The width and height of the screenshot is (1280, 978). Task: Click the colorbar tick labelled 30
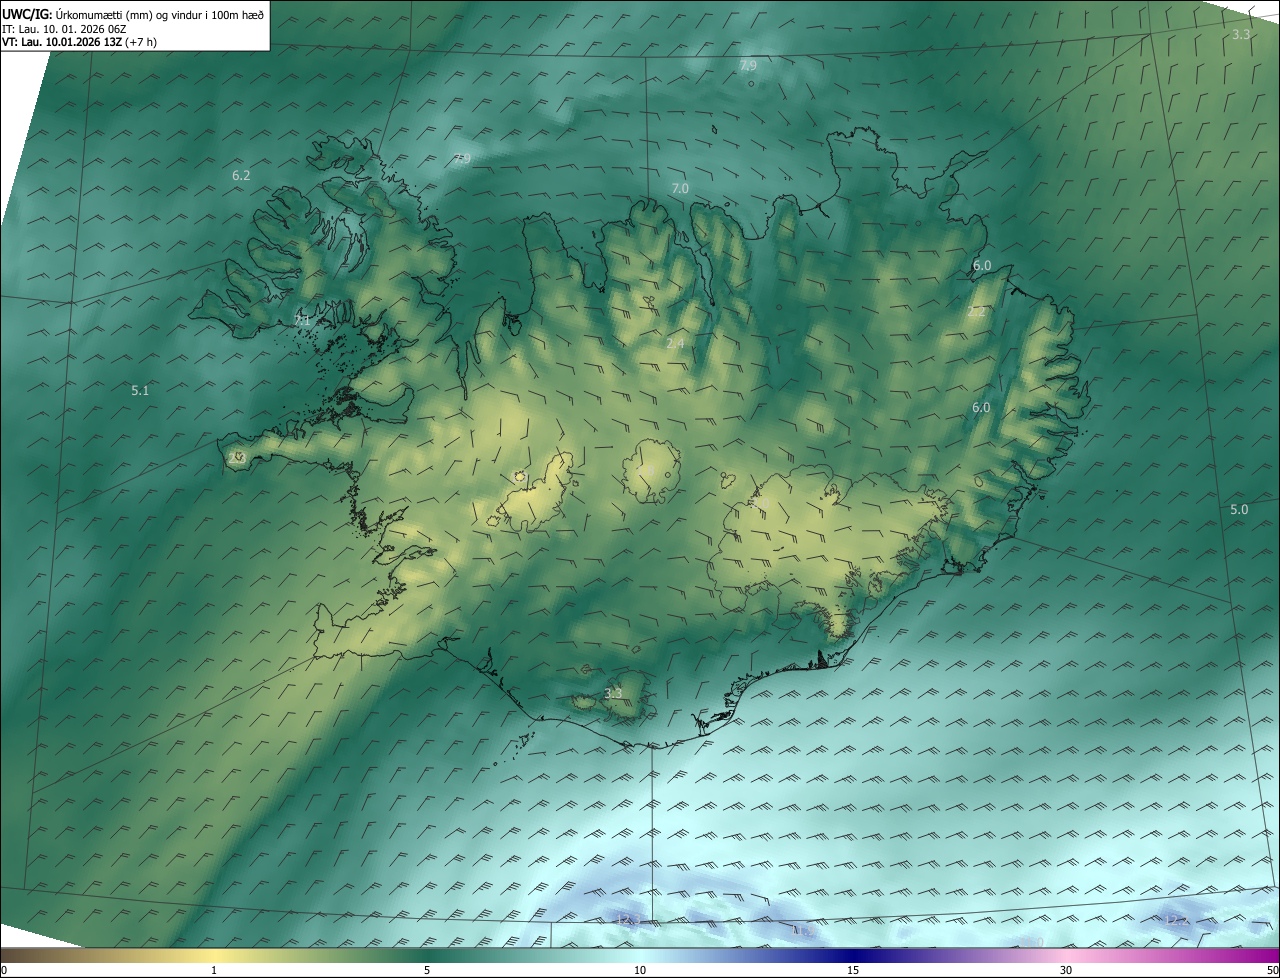point(1066,970)
